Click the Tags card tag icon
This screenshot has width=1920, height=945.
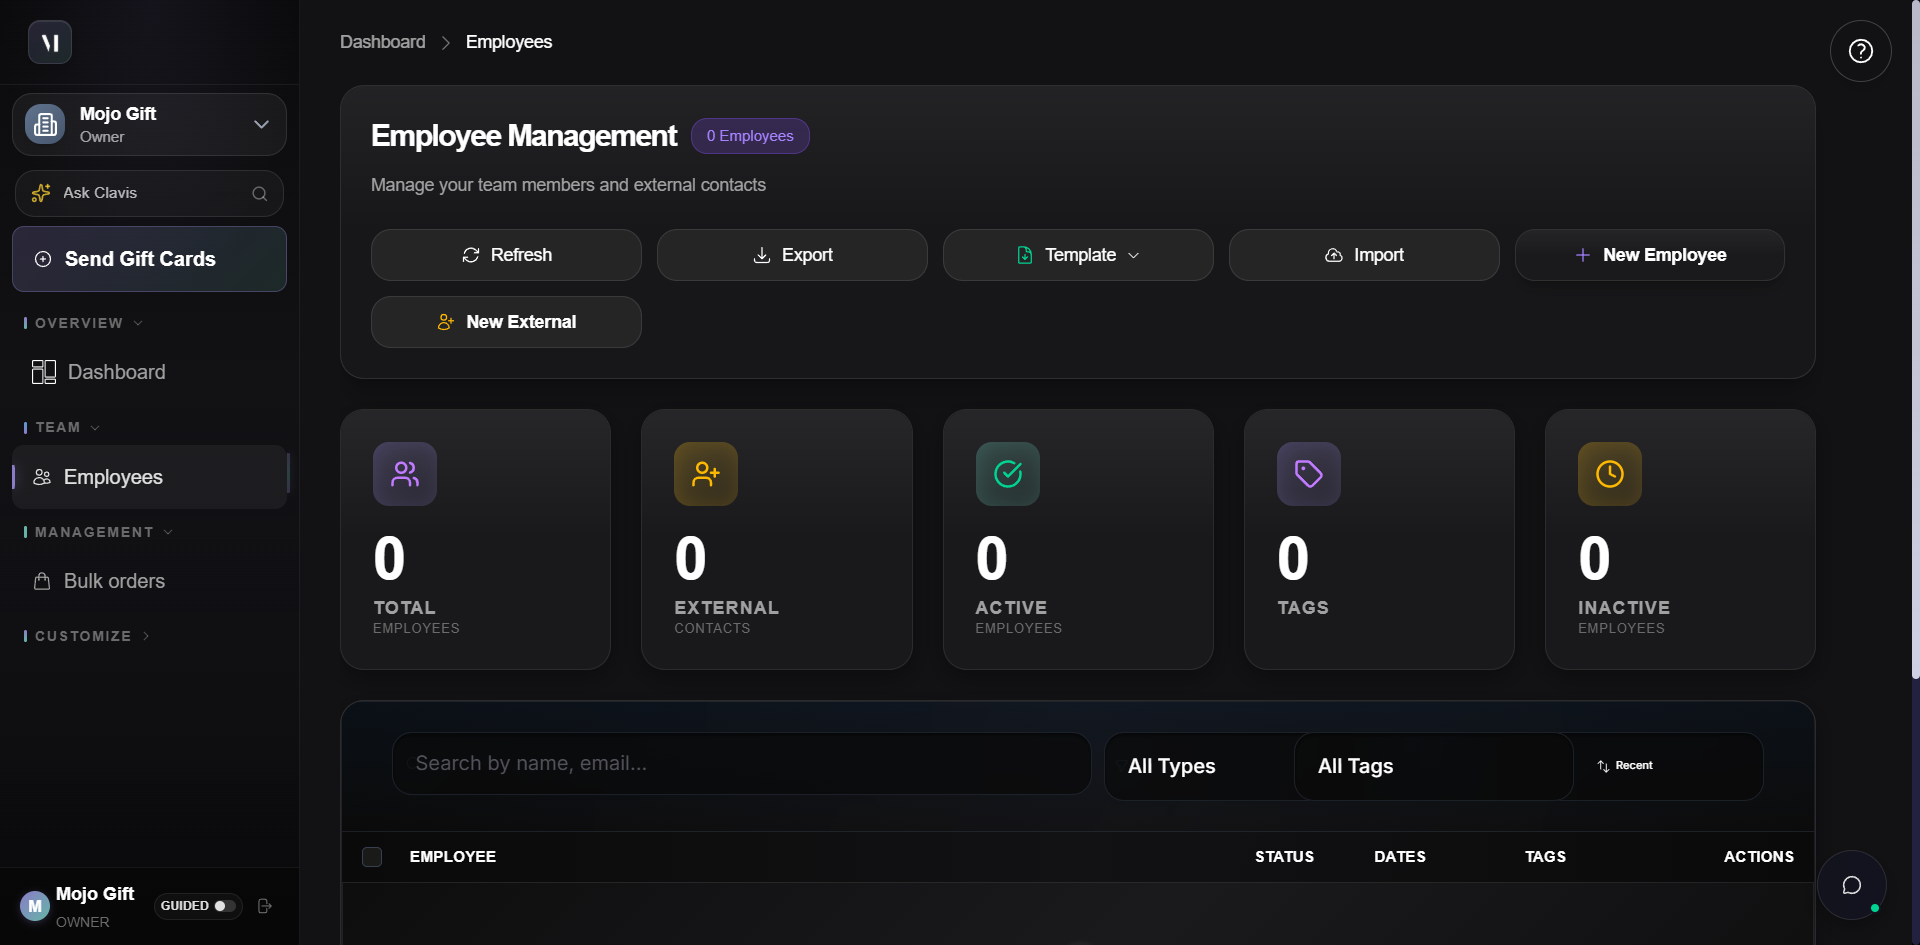tap(1309, 474)
